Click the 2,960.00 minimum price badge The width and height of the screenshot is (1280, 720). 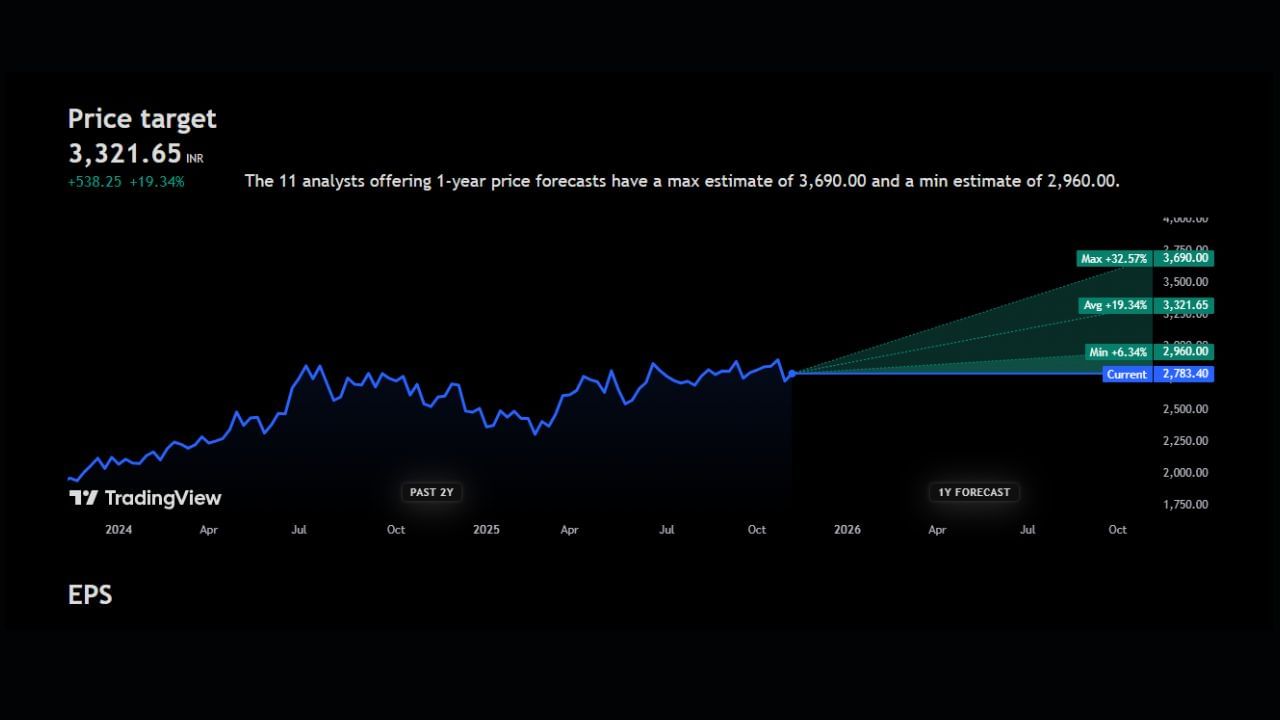coord(1185,351)
